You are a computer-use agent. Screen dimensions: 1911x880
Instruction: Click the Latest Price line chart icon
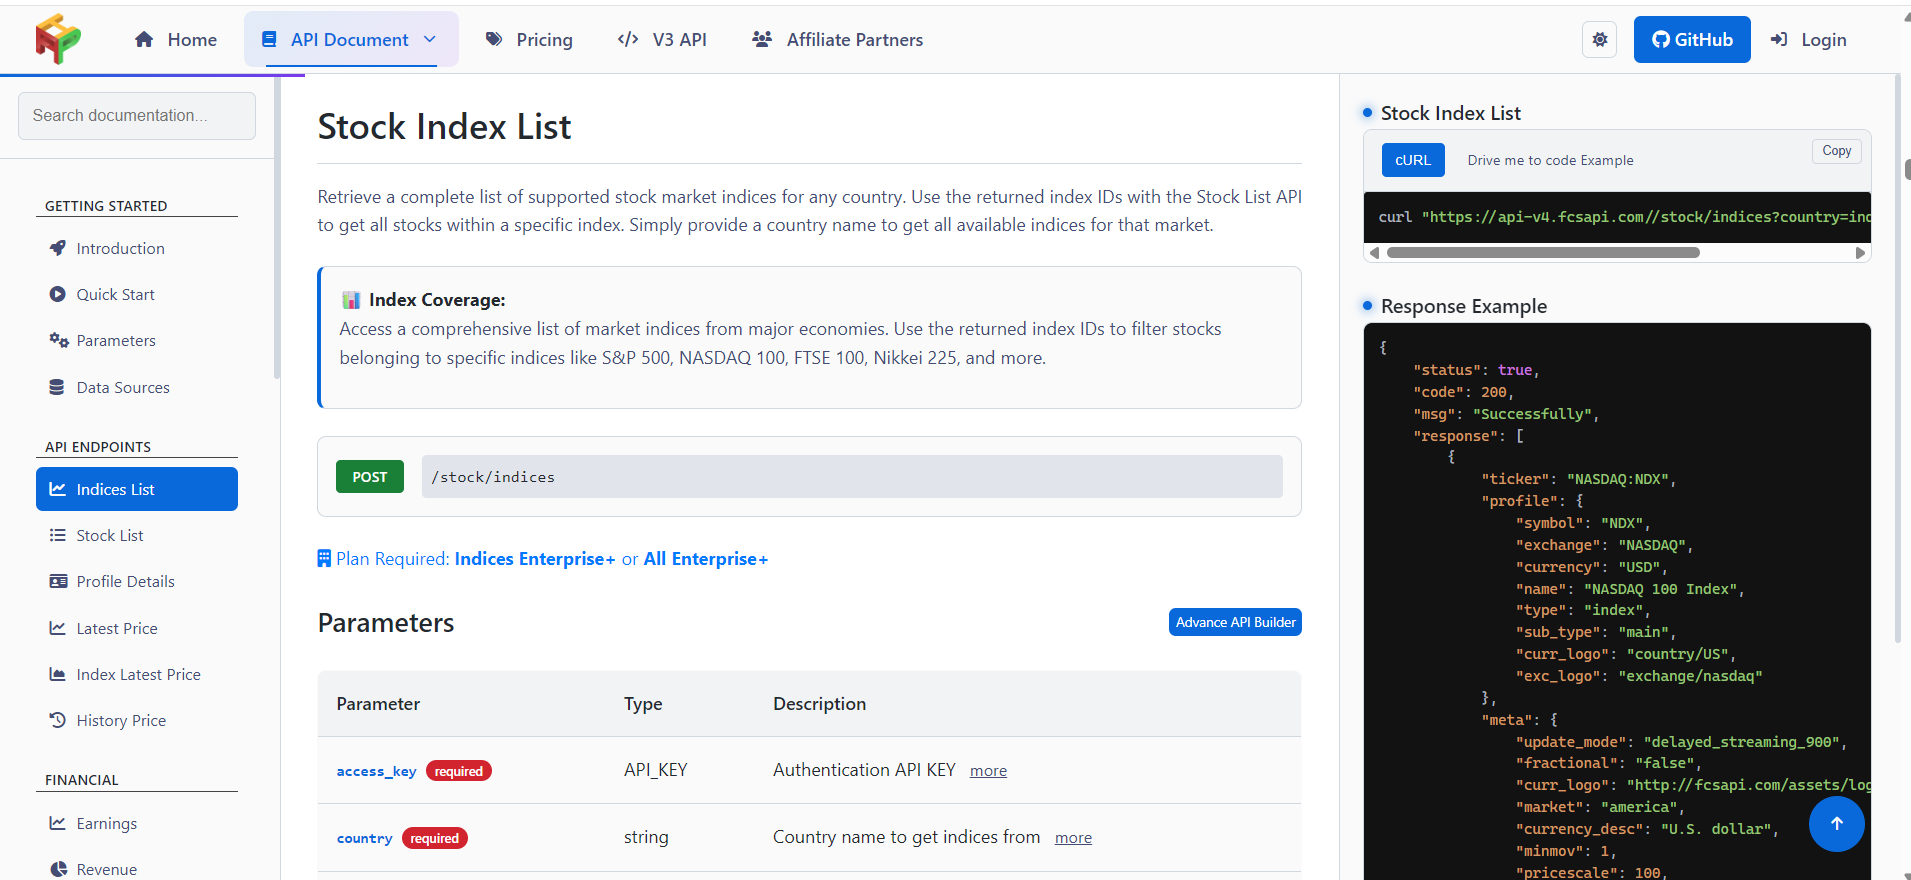pos(58,628)
